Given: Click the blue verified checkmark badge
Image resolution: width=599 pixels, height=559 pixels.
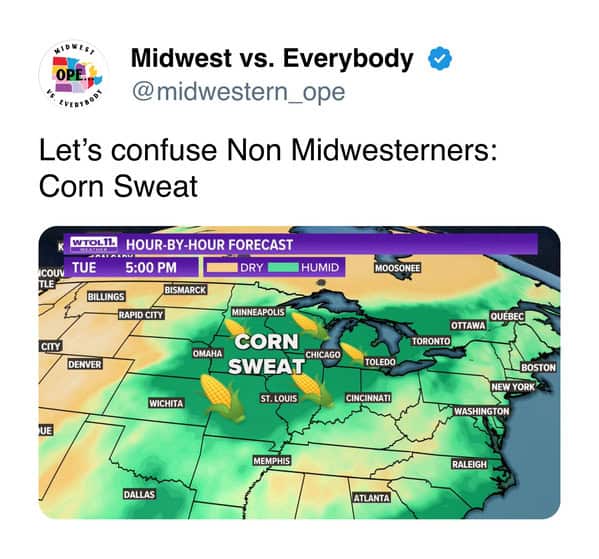Looking at the screenshot, I should click(x=440, y=58).
